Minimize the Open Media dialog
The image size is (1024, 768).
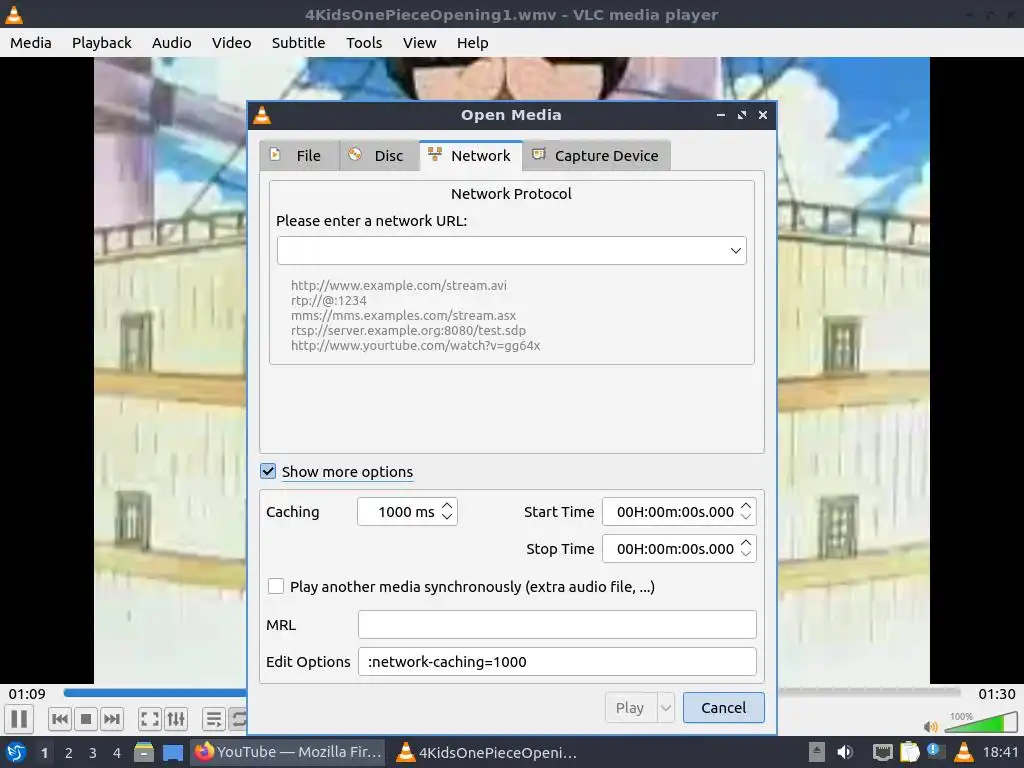721,115
